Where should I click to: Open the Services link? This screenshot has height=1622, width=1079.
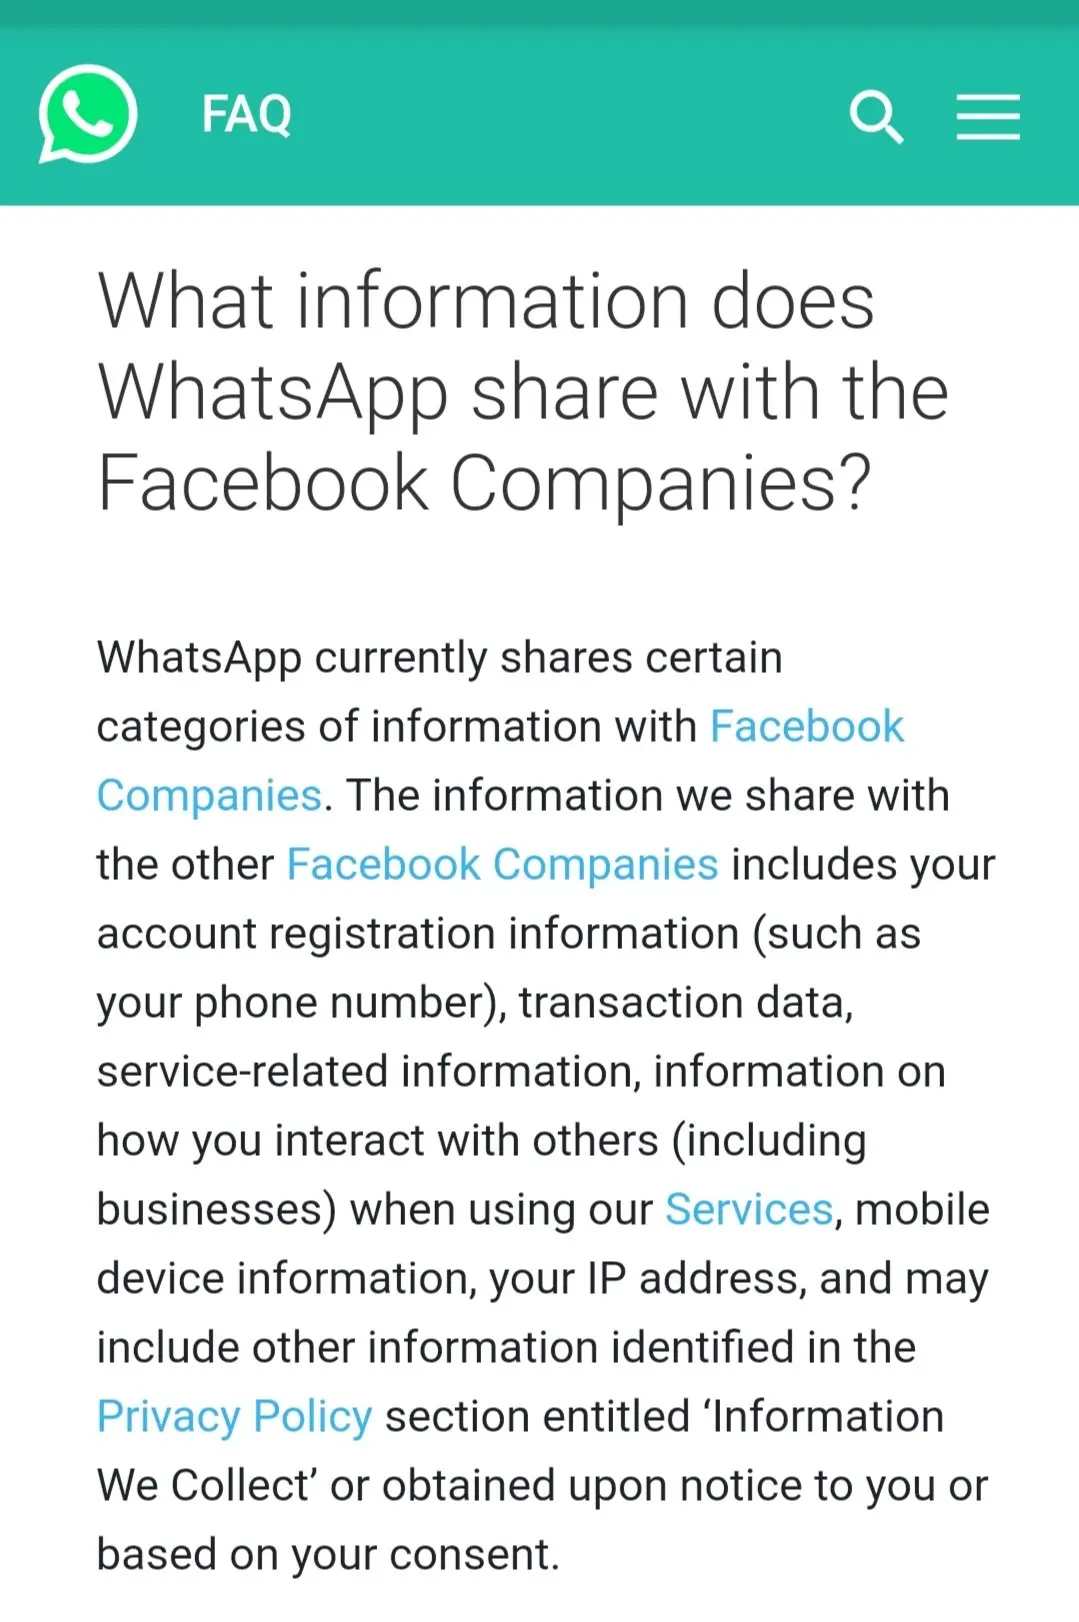[x=749, y=1209]
